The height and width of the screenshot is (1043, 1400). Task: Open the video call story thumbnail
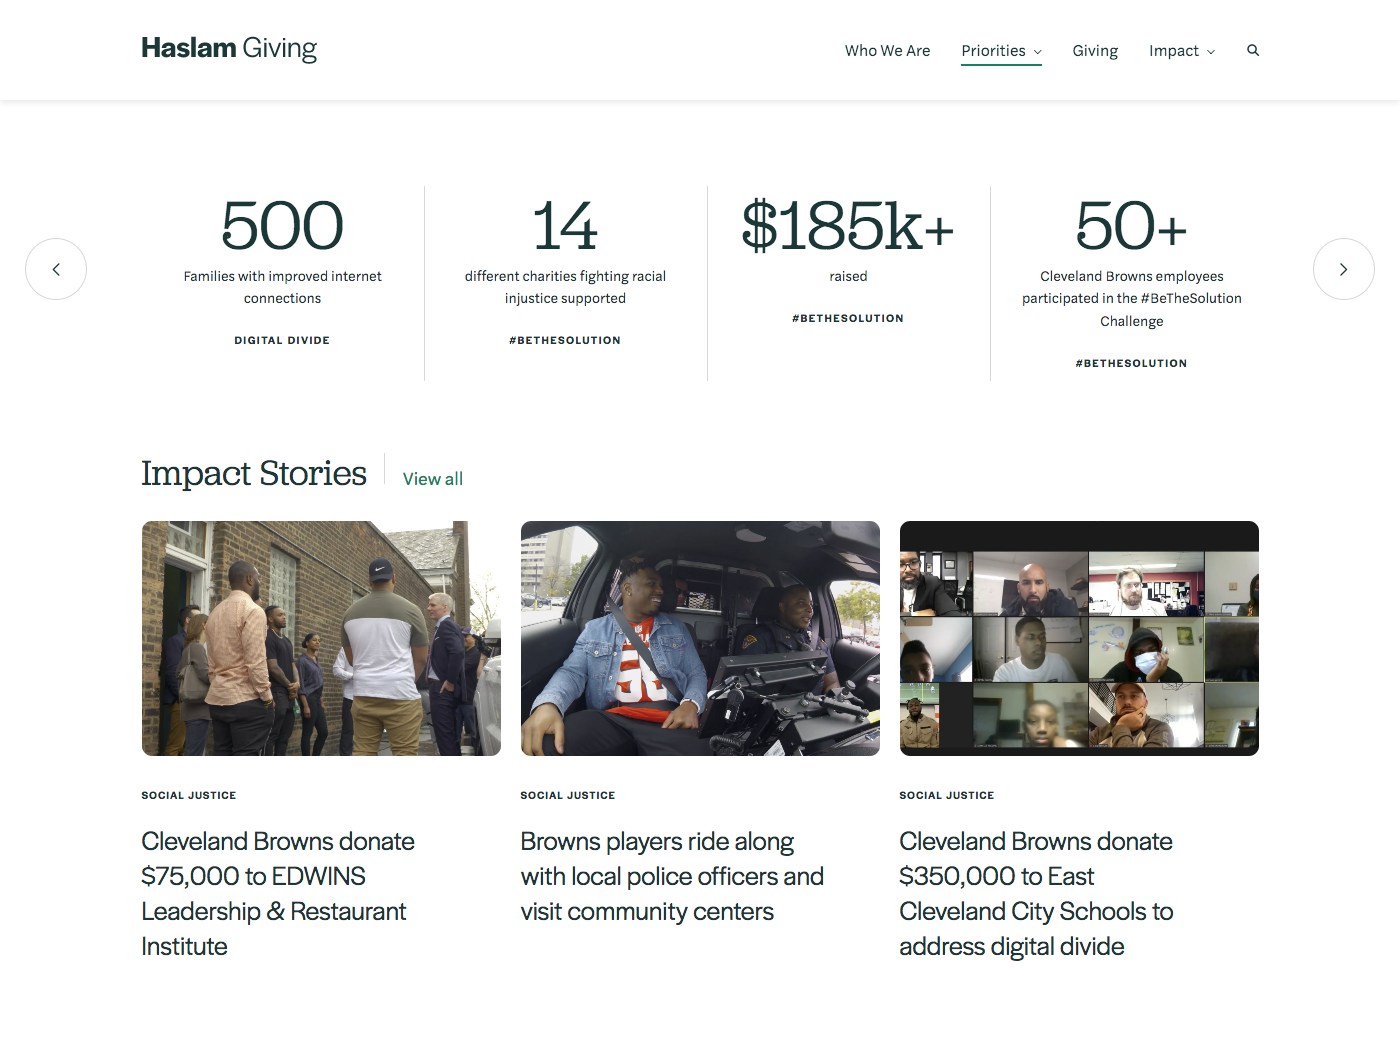pyautogui.click(x=1078, y=638)
